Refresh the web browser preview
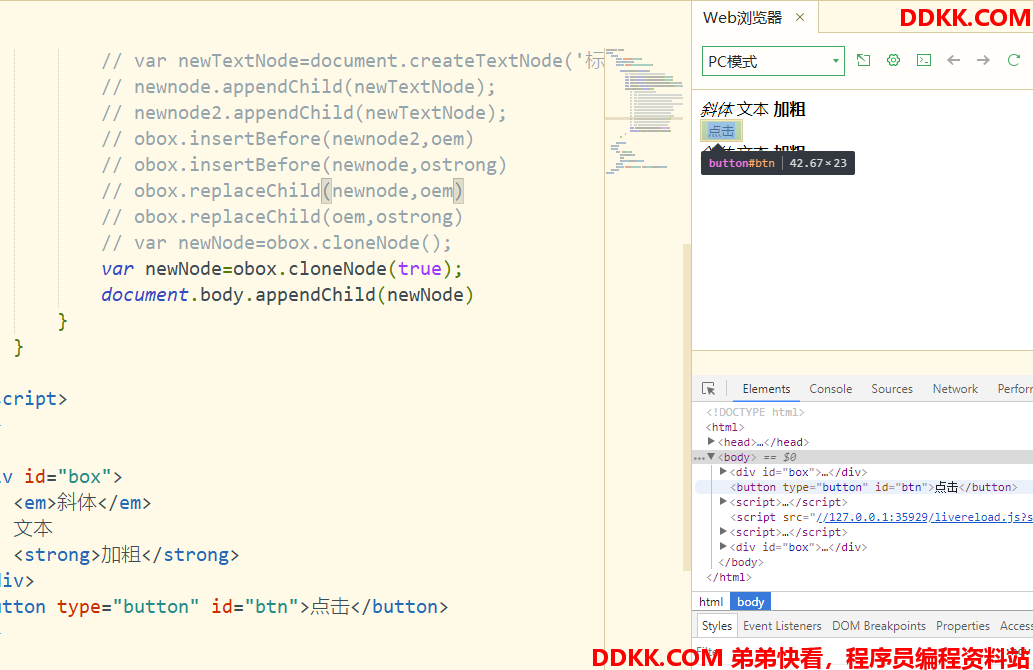Viewport: 1033px width, 670px height. coord(1014,61)
